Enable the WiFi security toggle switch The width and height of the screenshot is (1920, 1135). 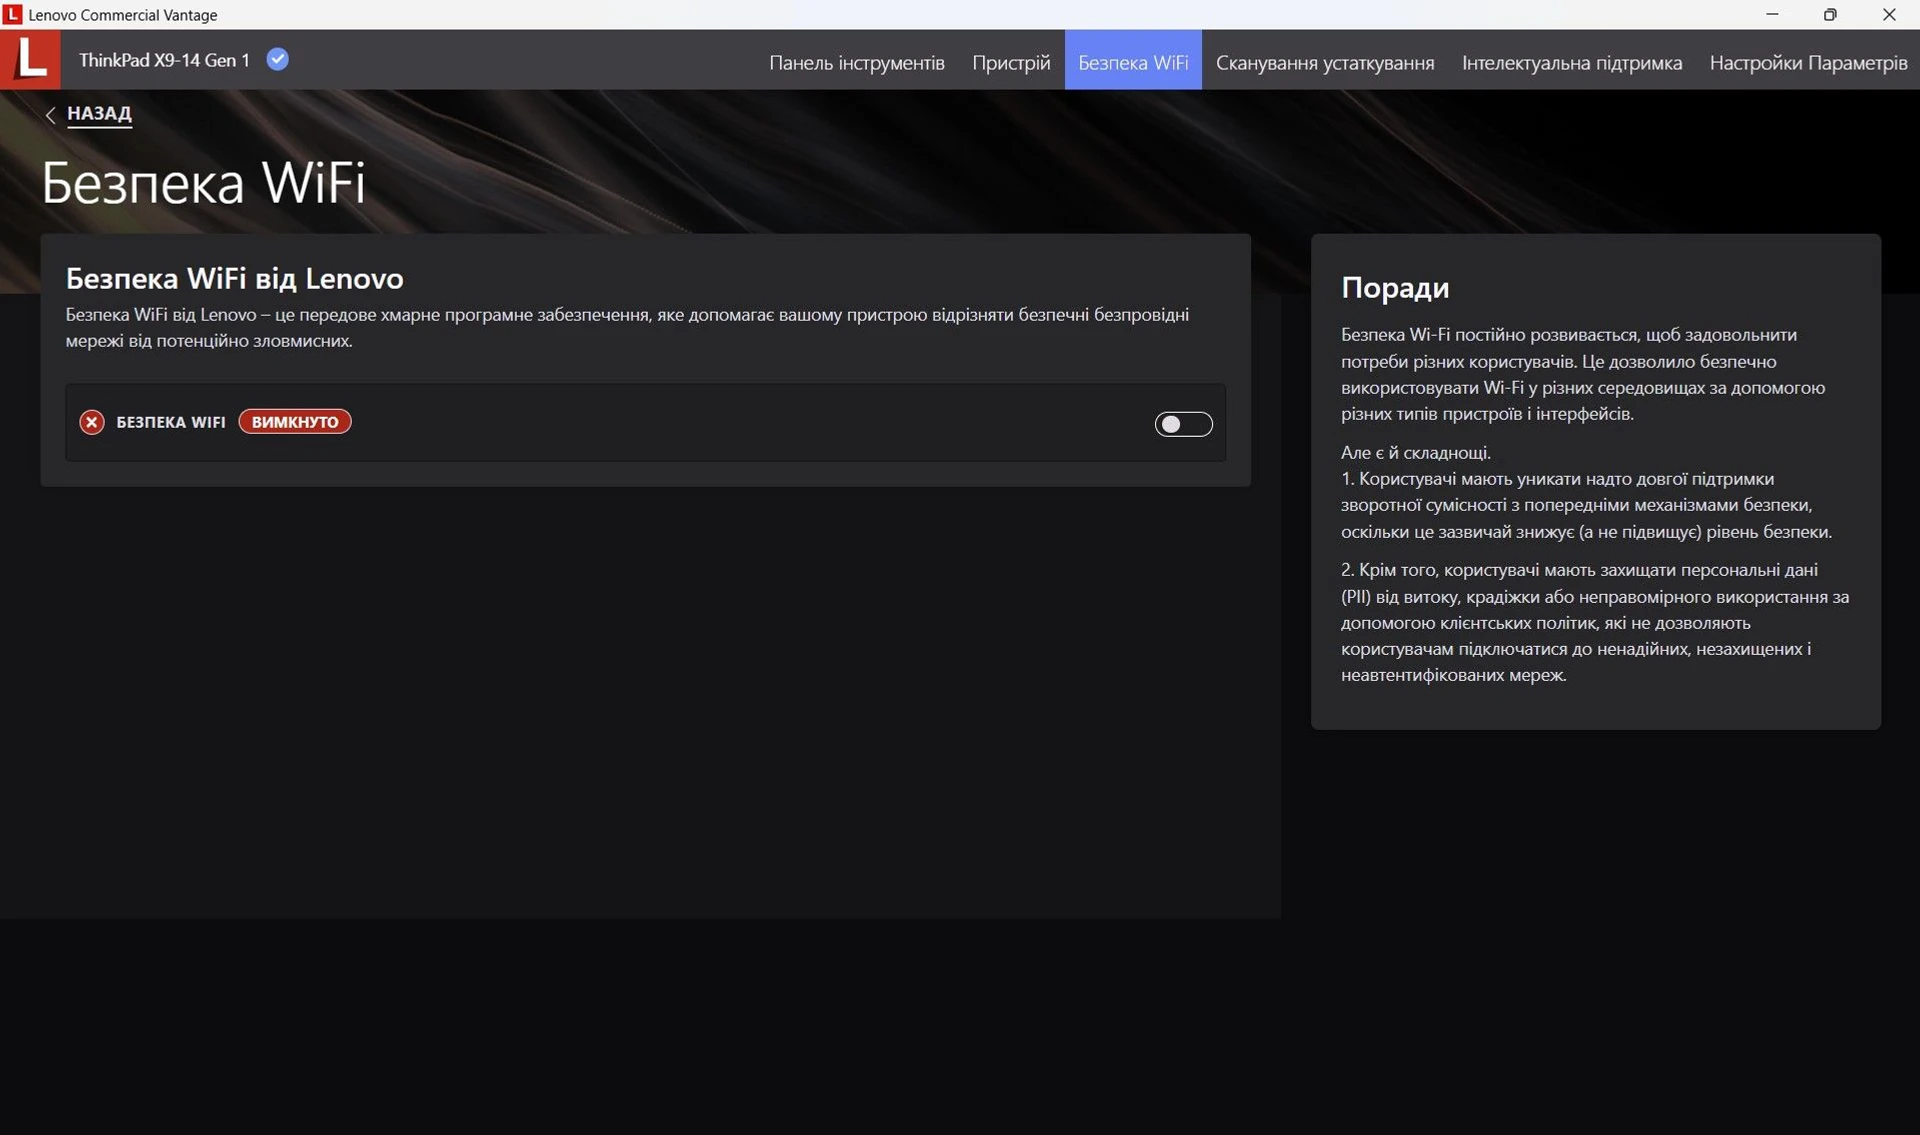(x=1183, y=424)
